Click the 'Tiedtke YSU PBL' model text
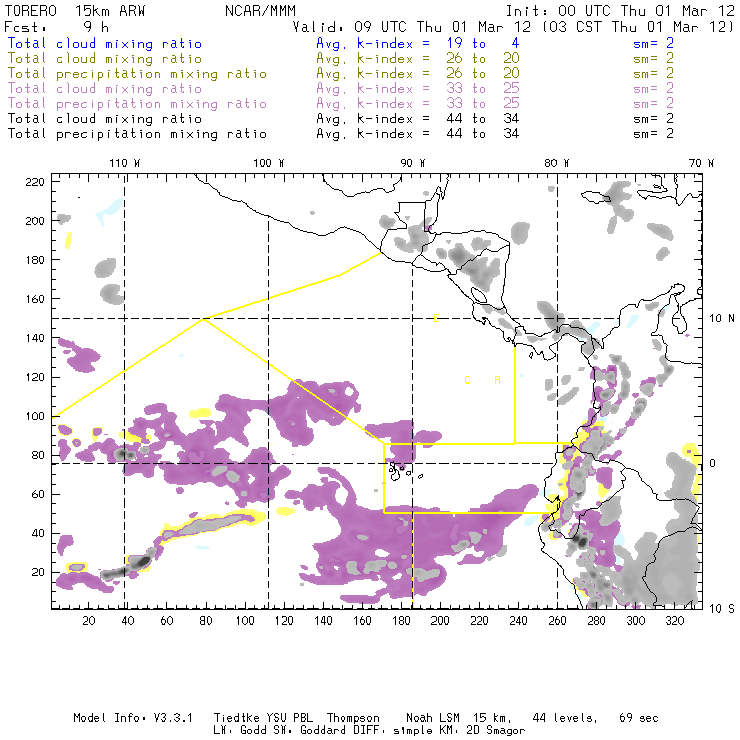This screenshot has width=740, height=740. tap(263, 718)
